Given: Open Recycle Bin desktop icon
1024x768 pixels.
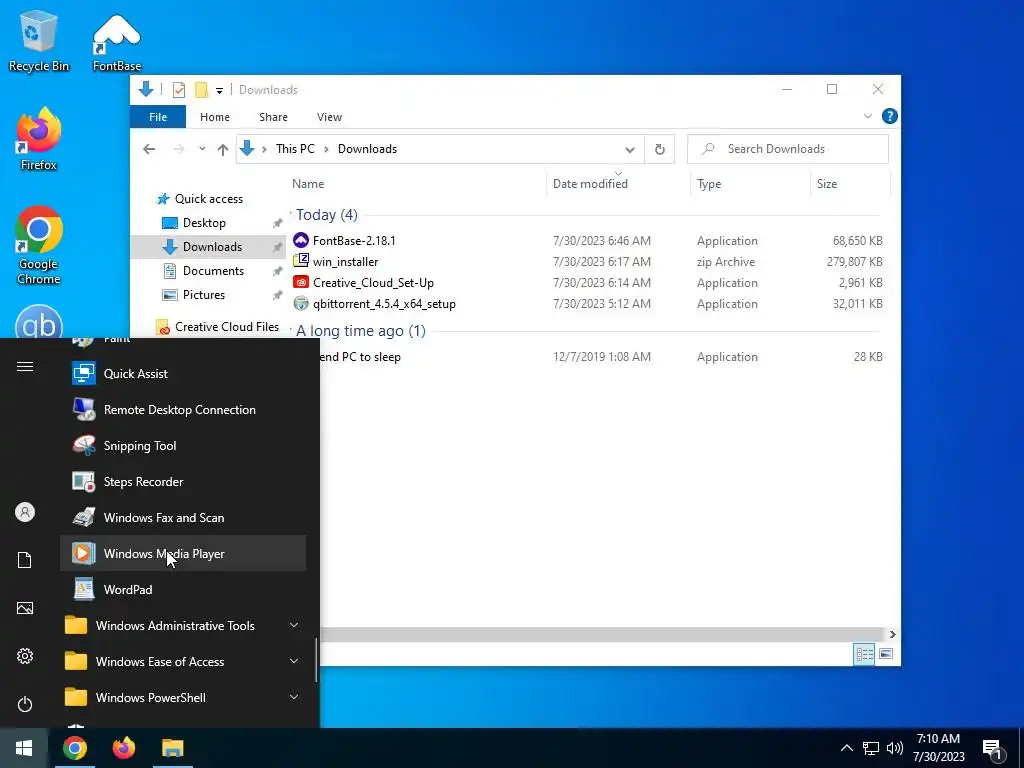Looking at the screenshot, I should pos(39,40).
